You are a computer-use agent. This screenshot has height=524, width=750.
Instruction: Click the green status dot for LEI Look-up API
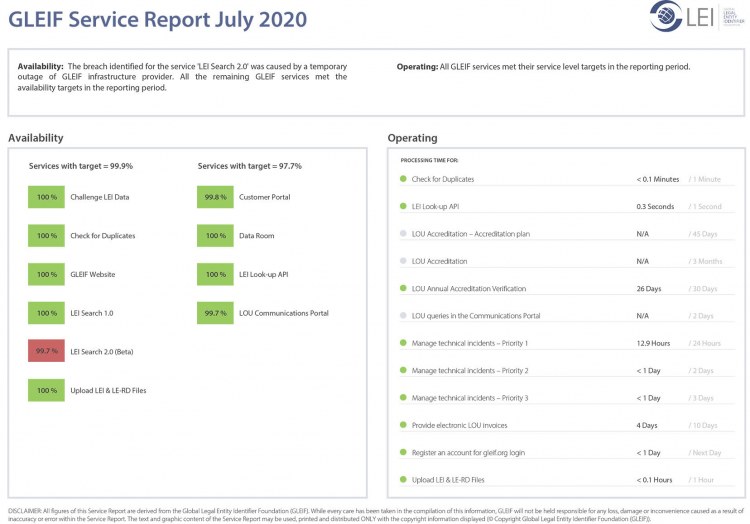pyautogui.click(x=403, y=206)
